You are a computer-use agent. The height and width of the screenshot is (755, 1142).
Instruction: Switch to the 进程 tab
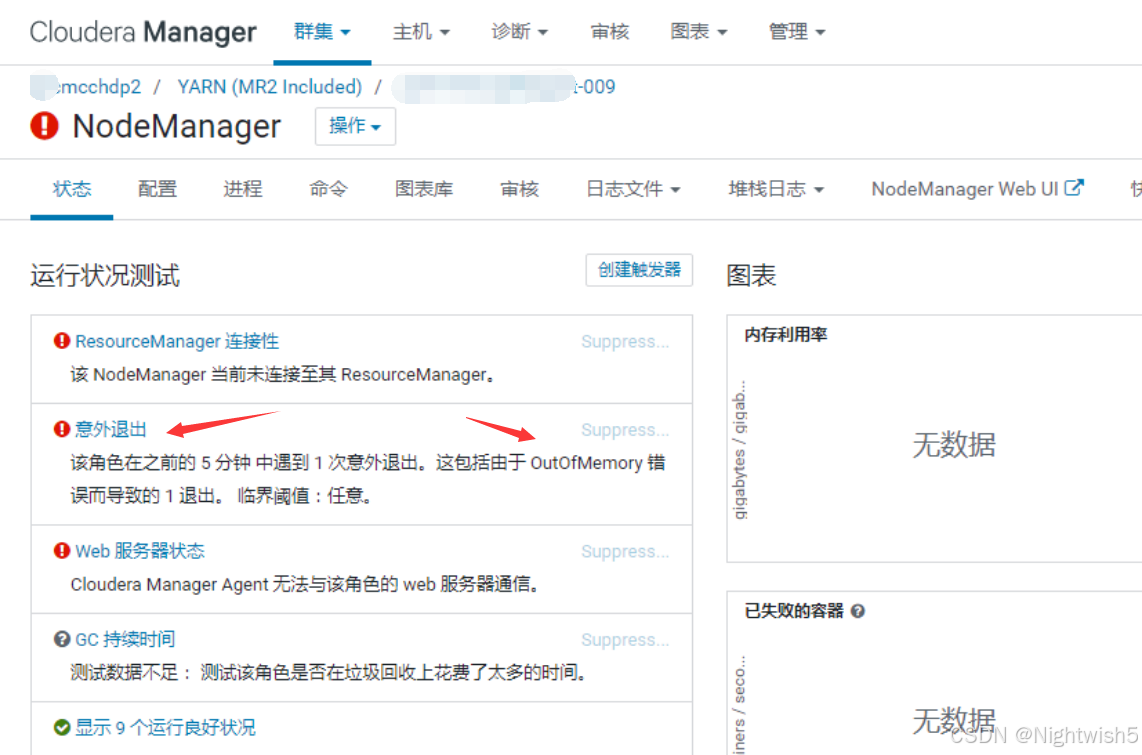pyautogui.click(x=243, y=189)
